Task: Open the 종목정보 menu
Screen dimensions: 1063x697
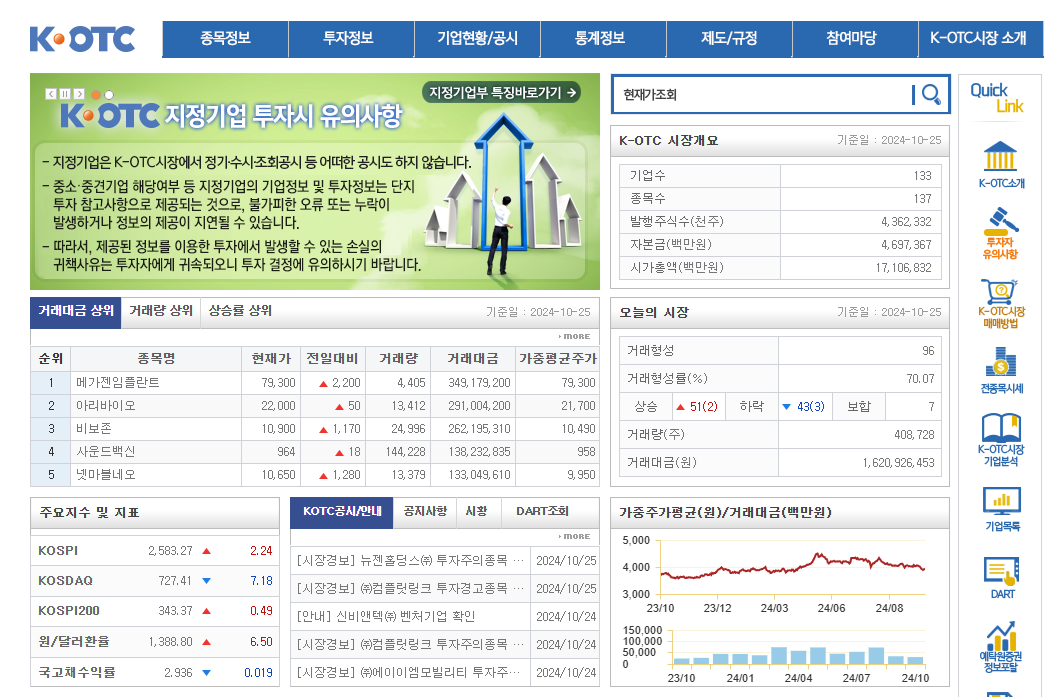Action: coord(225,39)
